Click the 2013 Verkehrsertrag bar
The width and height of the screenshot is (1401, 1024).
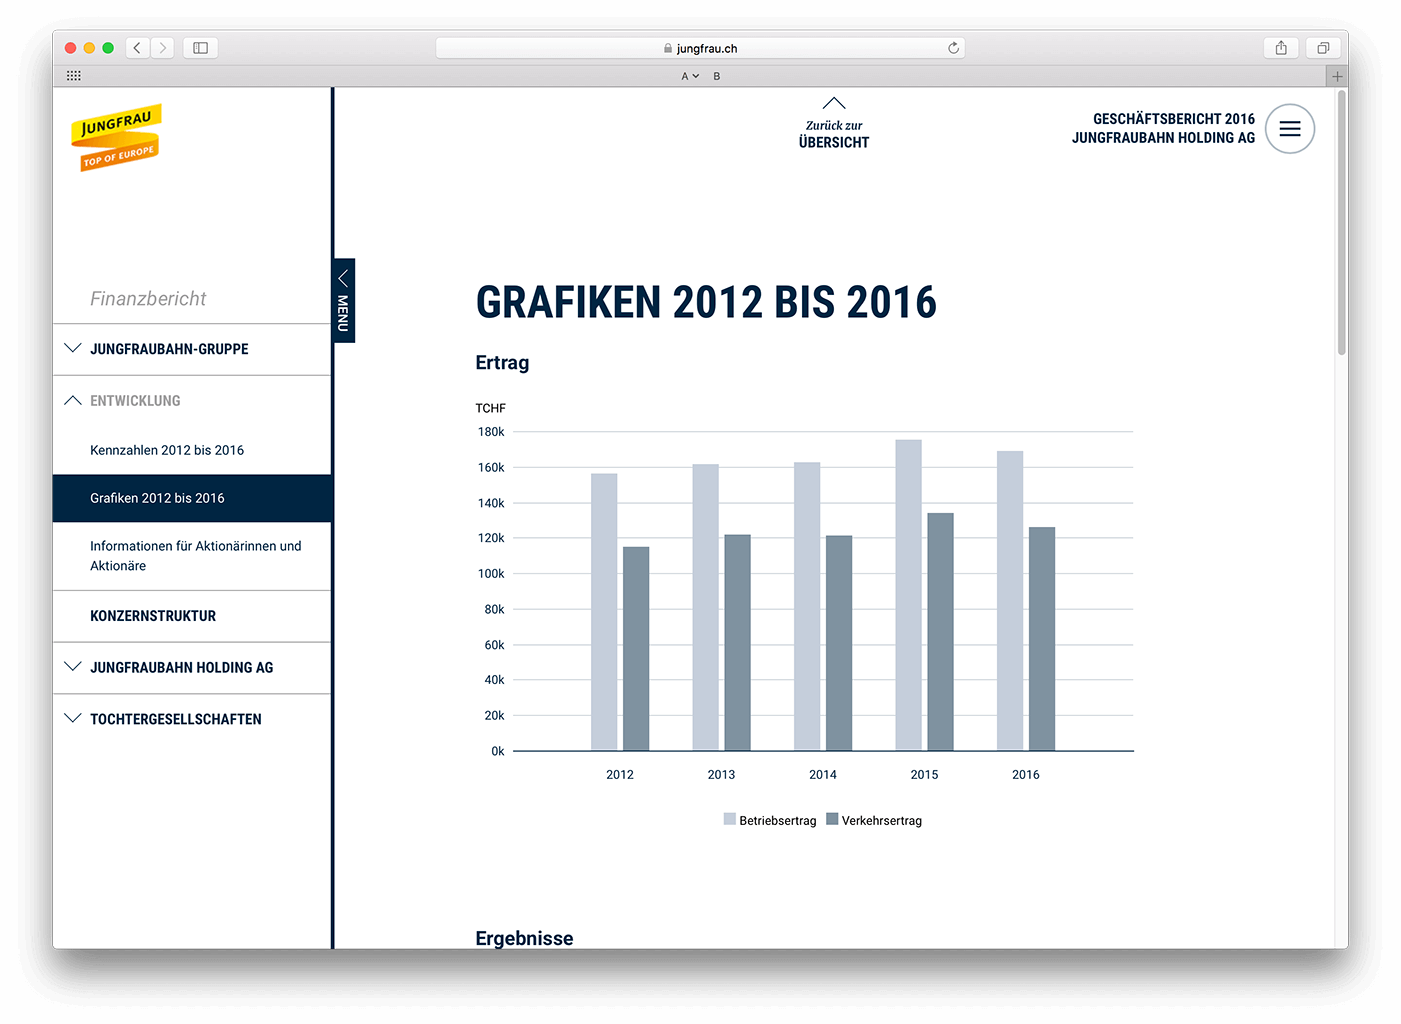[737, 643]
